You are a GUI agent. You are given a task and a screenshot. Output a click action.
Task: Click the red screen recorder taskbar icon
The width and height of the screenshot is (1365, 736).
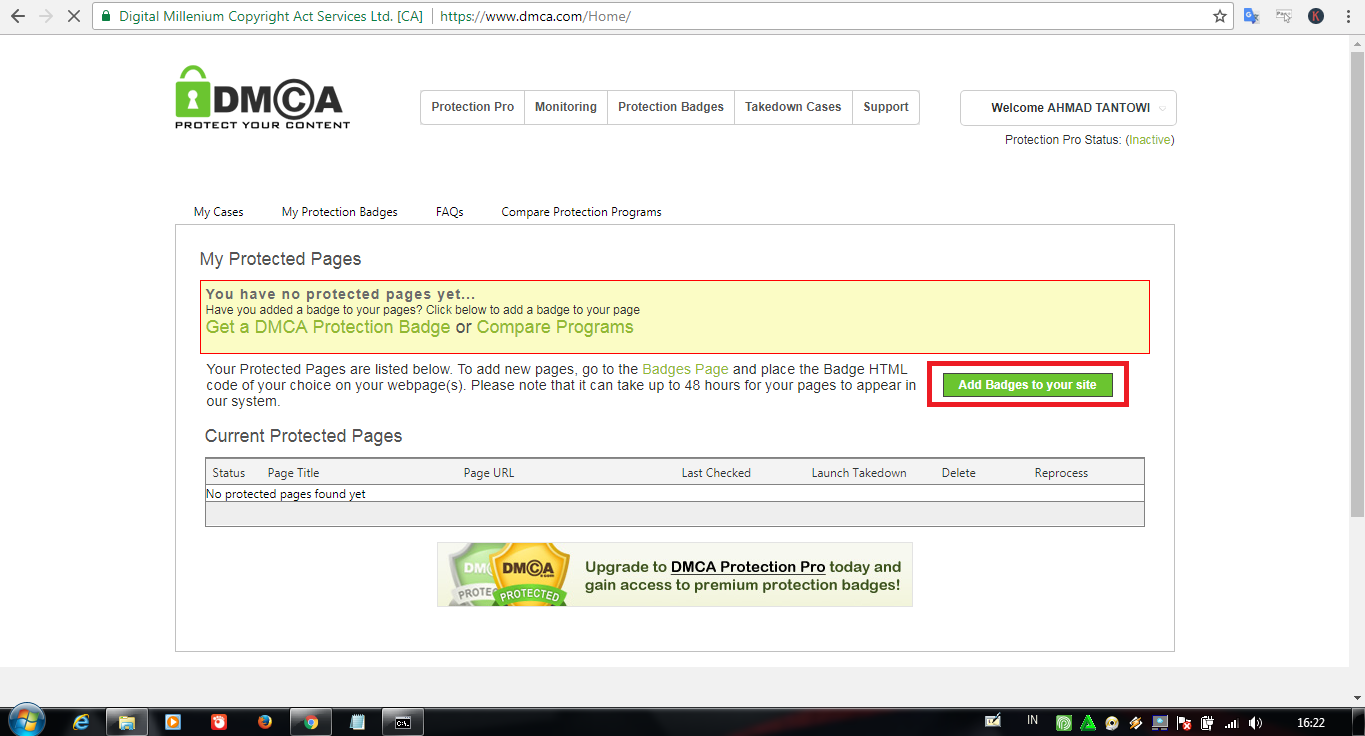pyautogui.click(x=219, y=722)
